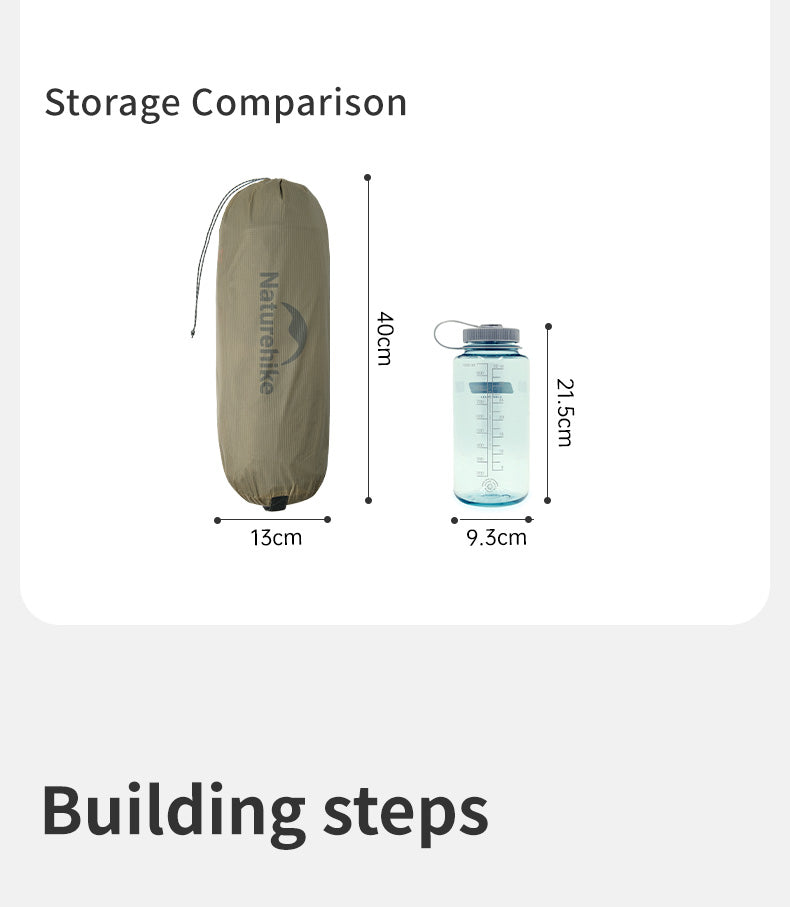Click the 40cm height label
Screen dimensions: 790x907
tap(386, 339)
